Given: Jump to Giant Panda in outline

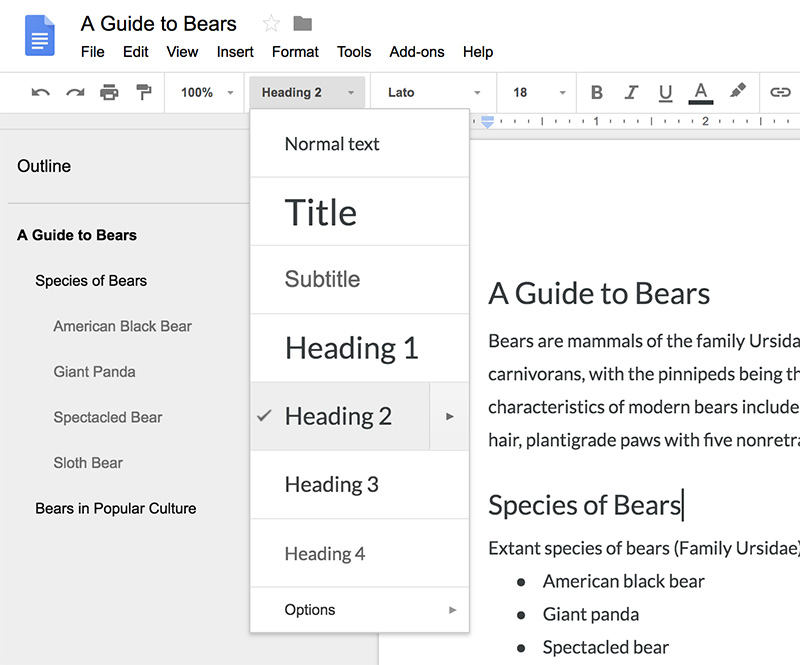Looking at the screenshot, I should (x=94, y=372).
